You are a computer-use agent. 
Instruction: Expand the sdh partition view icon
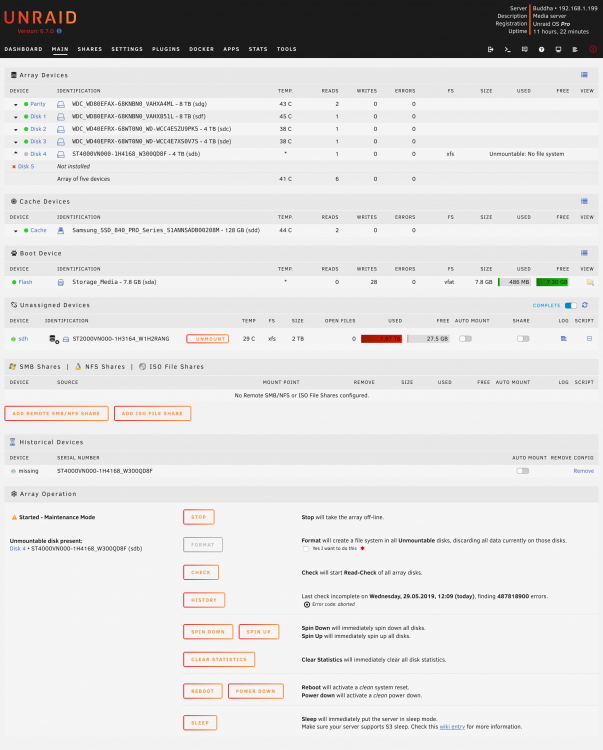(x=66, y=339)
